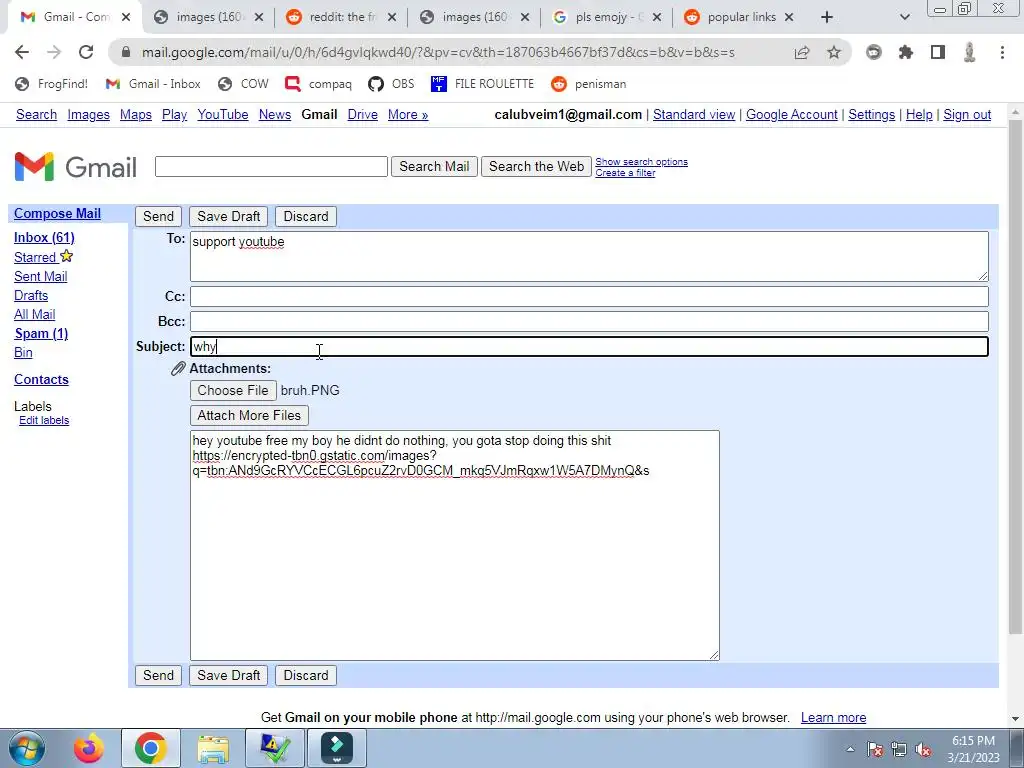The height and width of the screenshot is (768, 1024).
Task: Open Chrome three-dot menu
Action: pos(1002,52)
